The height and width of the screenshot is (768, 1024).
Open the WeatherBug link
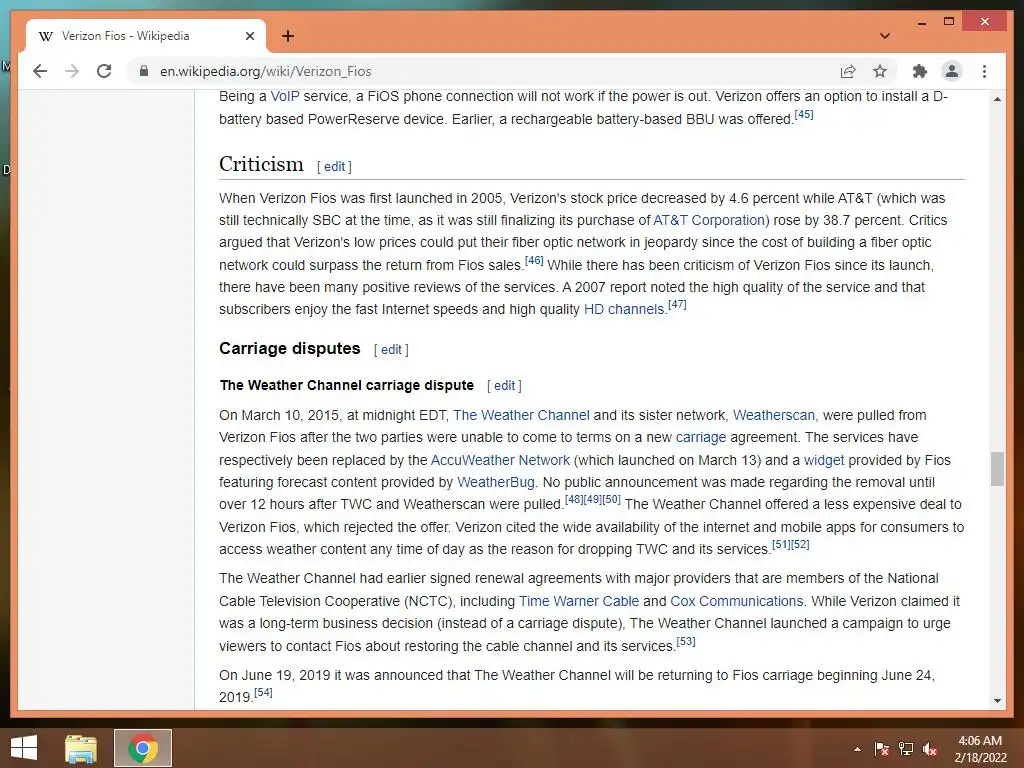pyautogui.click(x=496, y=482)
